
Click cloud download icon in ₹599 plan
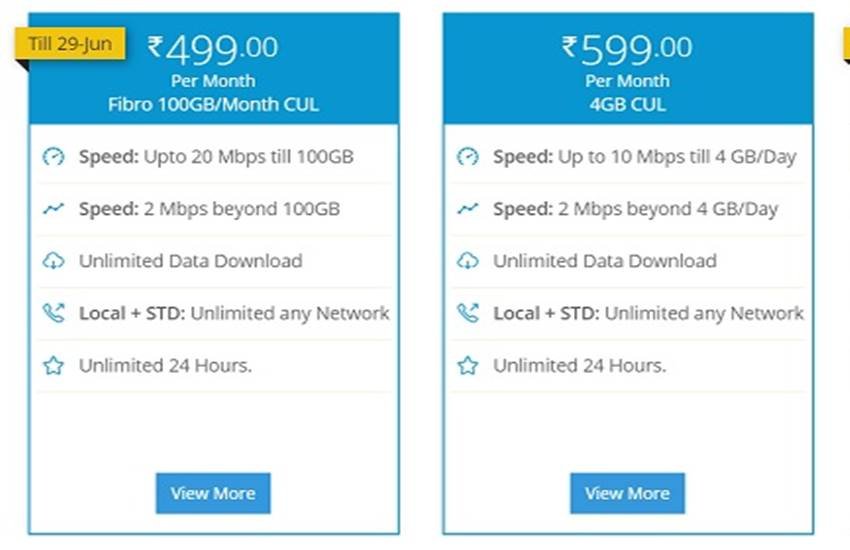(467, 261)
